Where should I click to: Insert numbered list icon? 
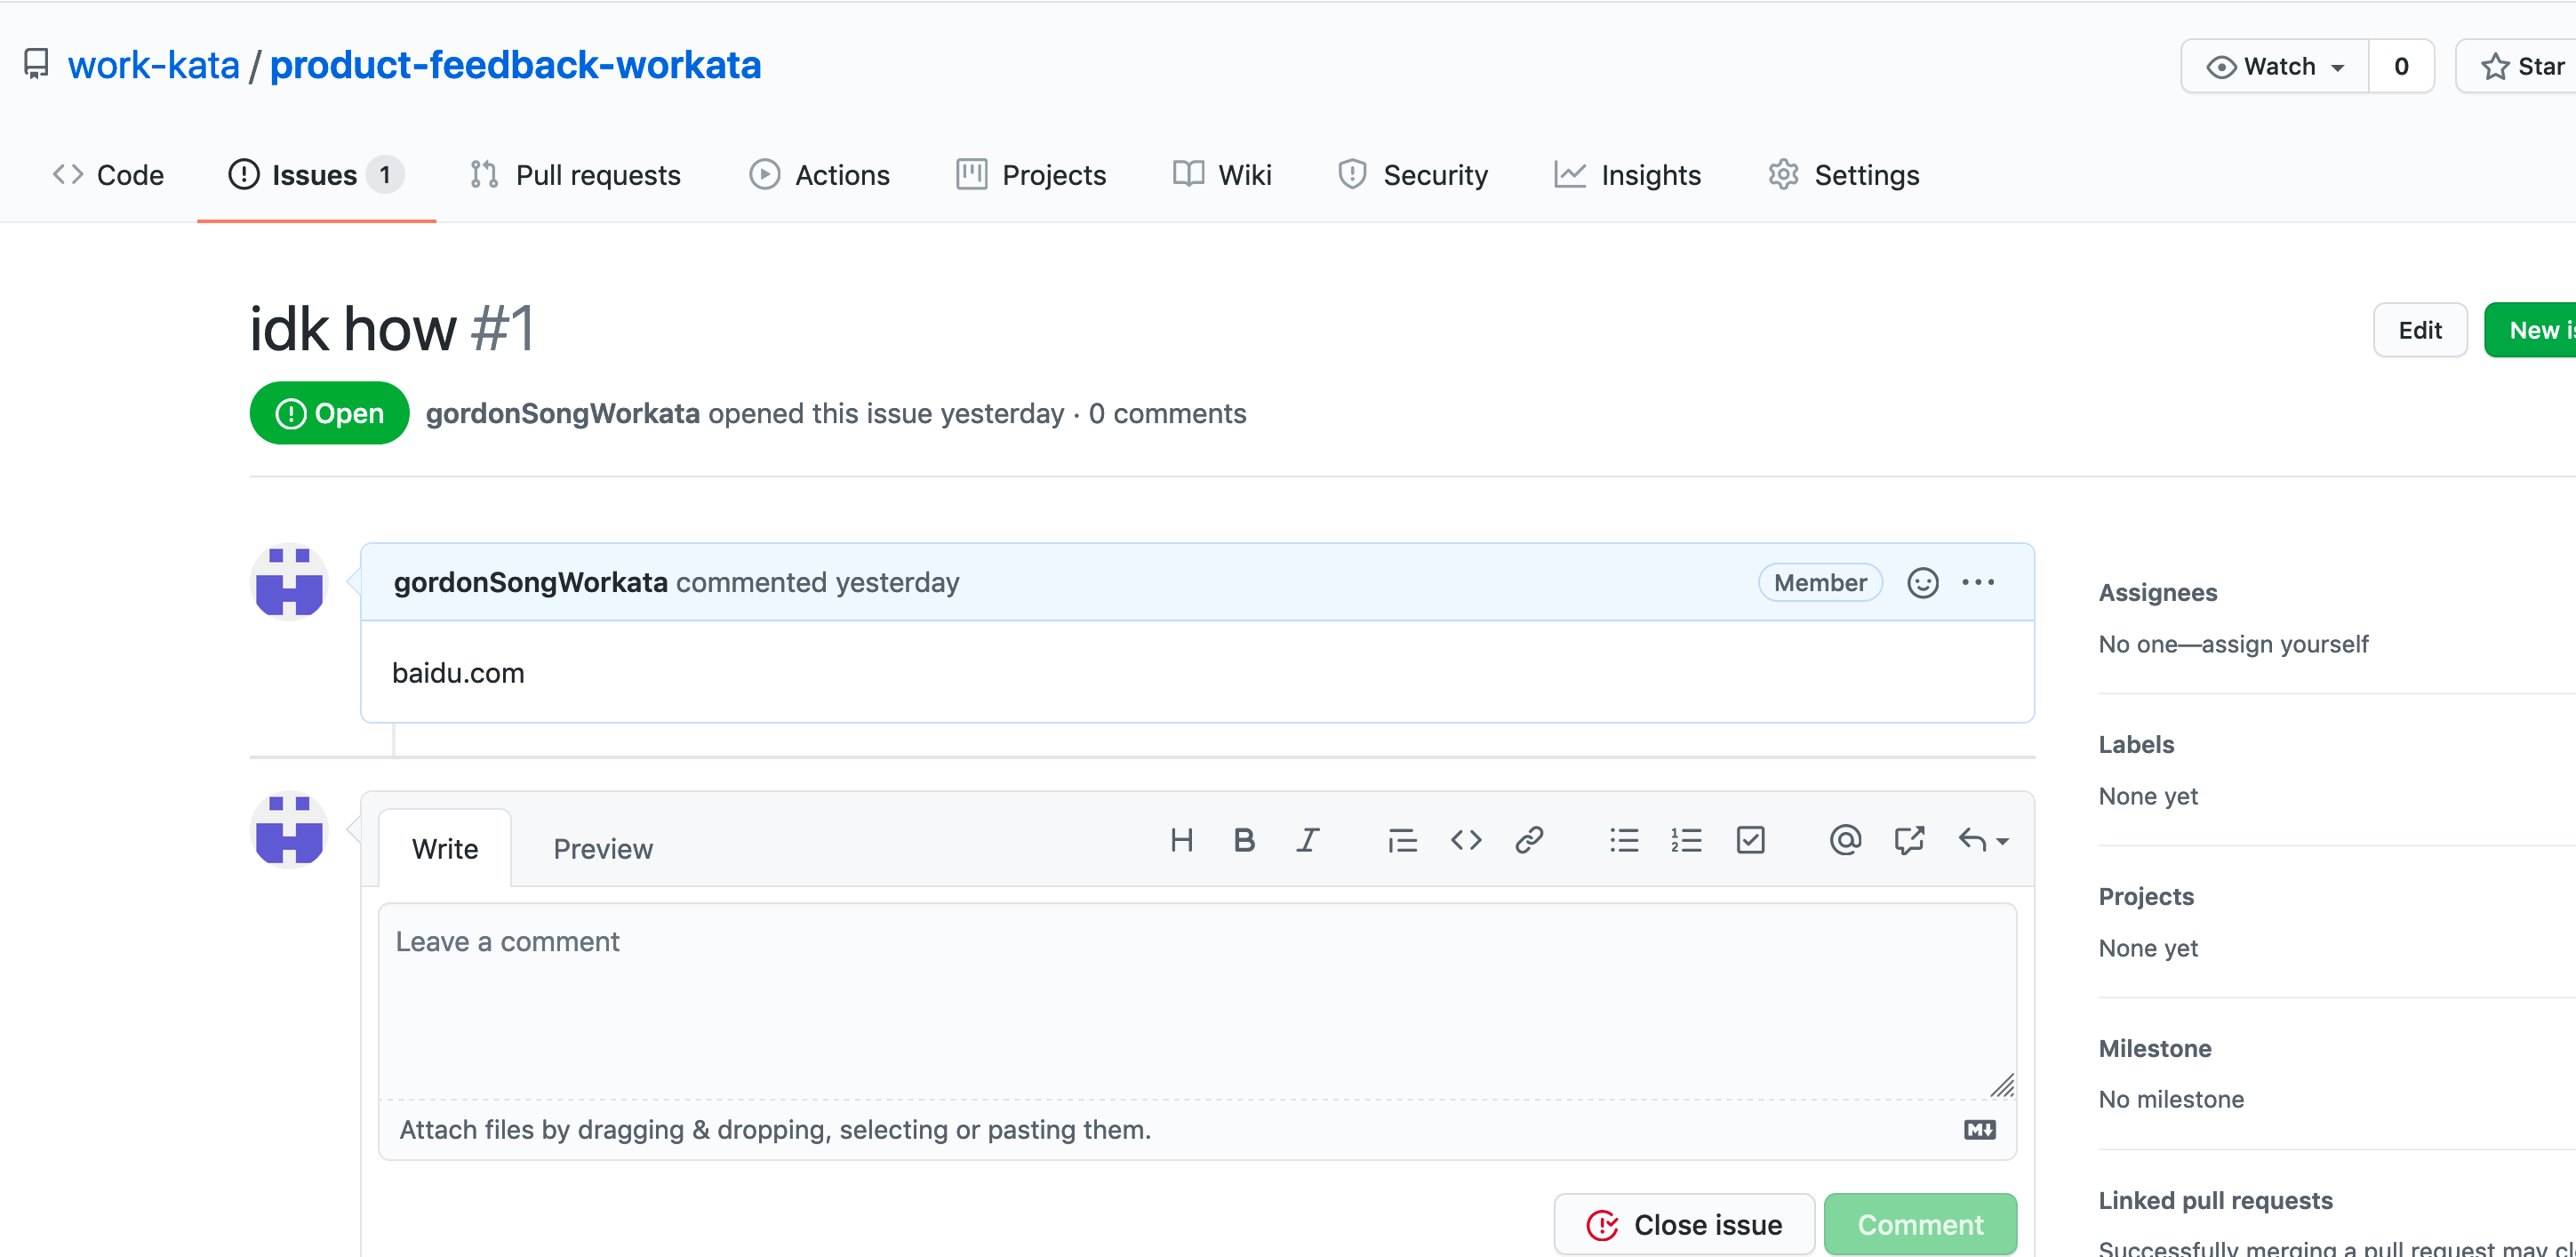click(1686, 840)
